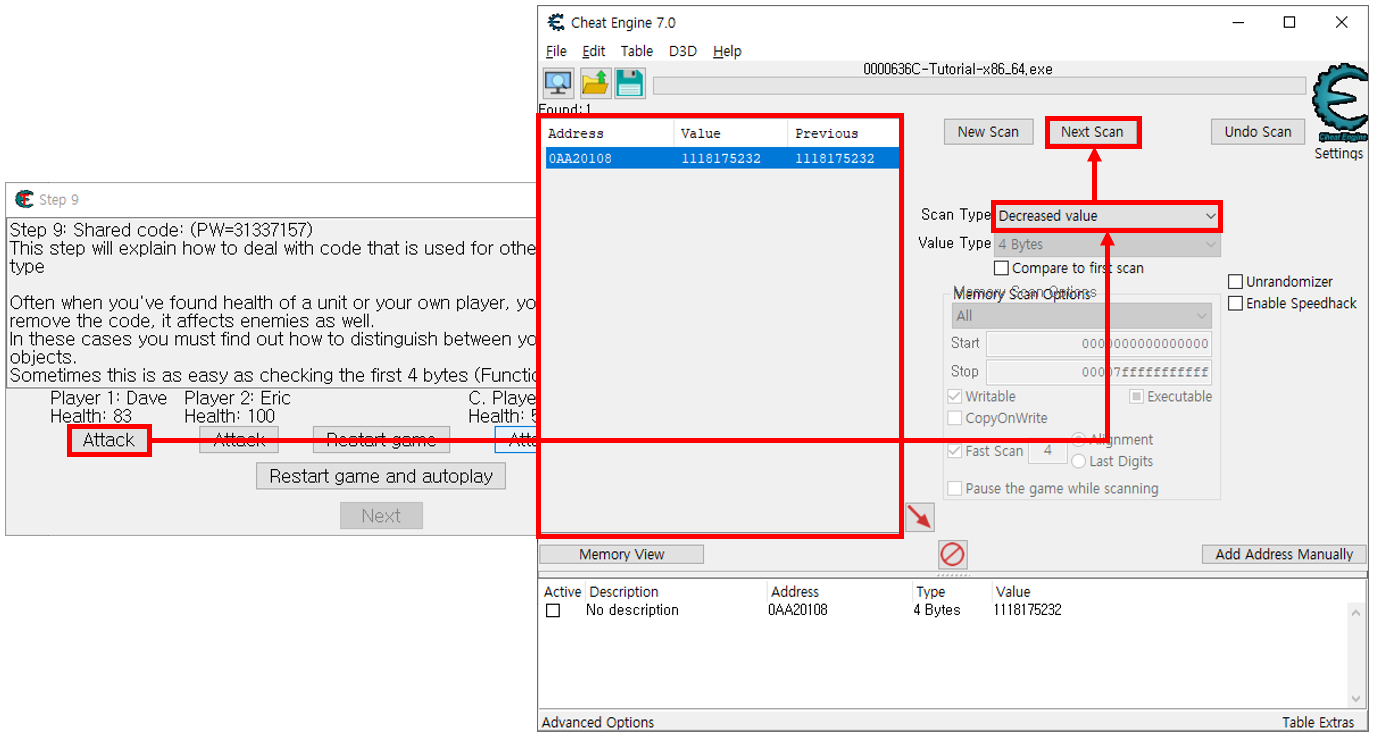Viewport: 1375px width, 739px height.
Task: Maximize the Cheat Engine window
Action: coord(1290,22)
